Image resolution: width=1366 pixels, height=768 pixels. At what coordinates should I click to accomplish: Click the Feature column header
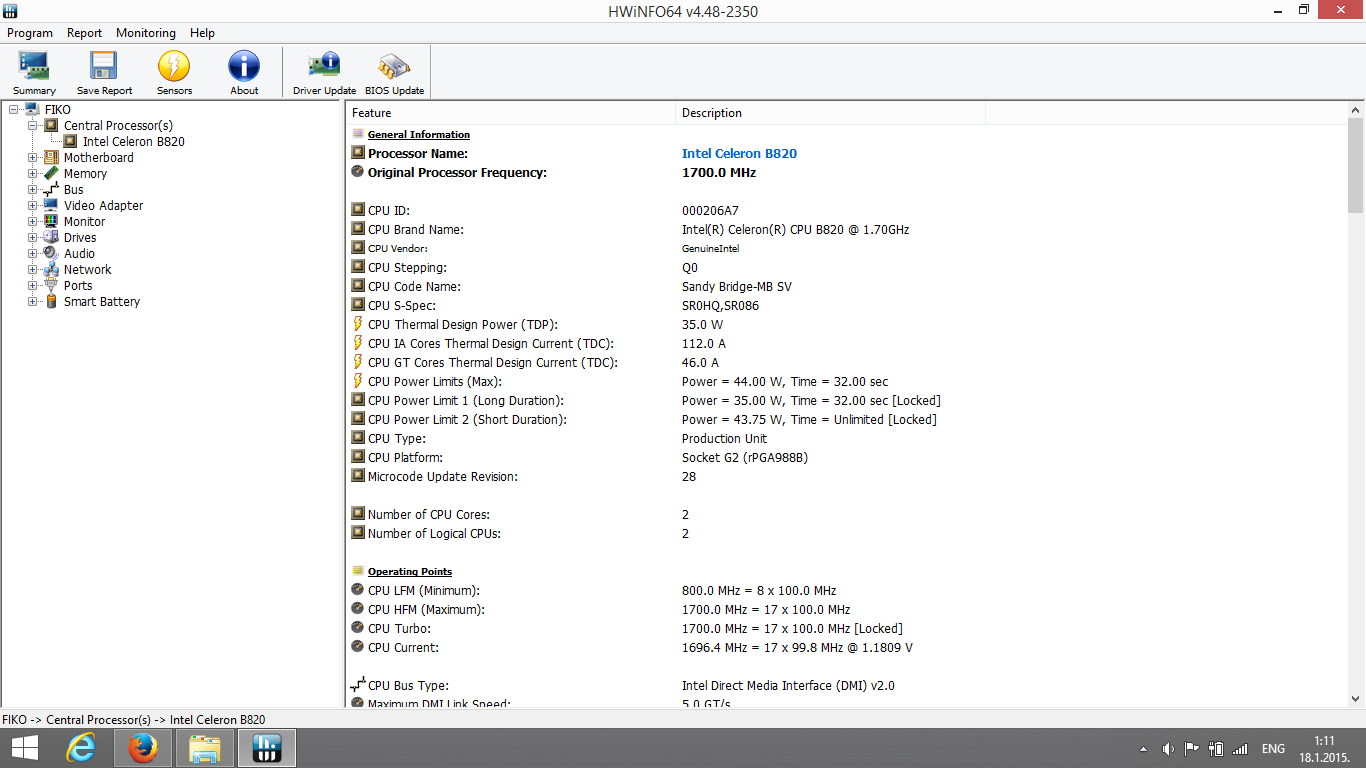(x=510, y=113)
